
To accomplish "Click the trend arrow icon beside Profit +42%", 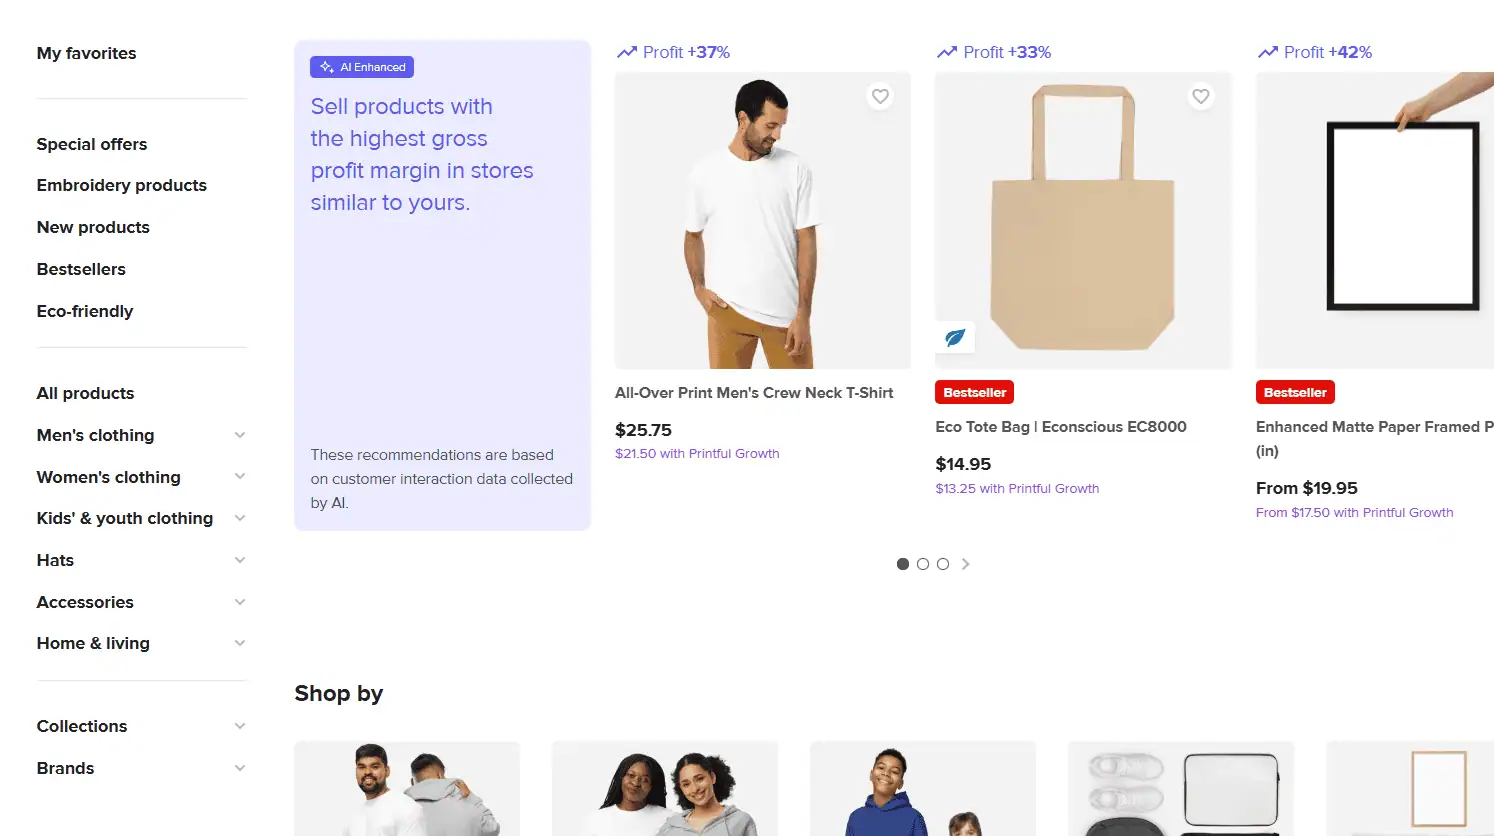I will [x=1268, y=52].
